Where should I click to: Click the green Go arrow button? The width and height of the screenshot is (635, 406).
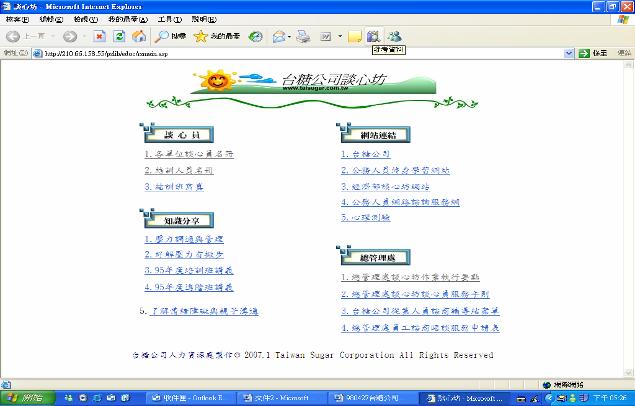(584, 53)
